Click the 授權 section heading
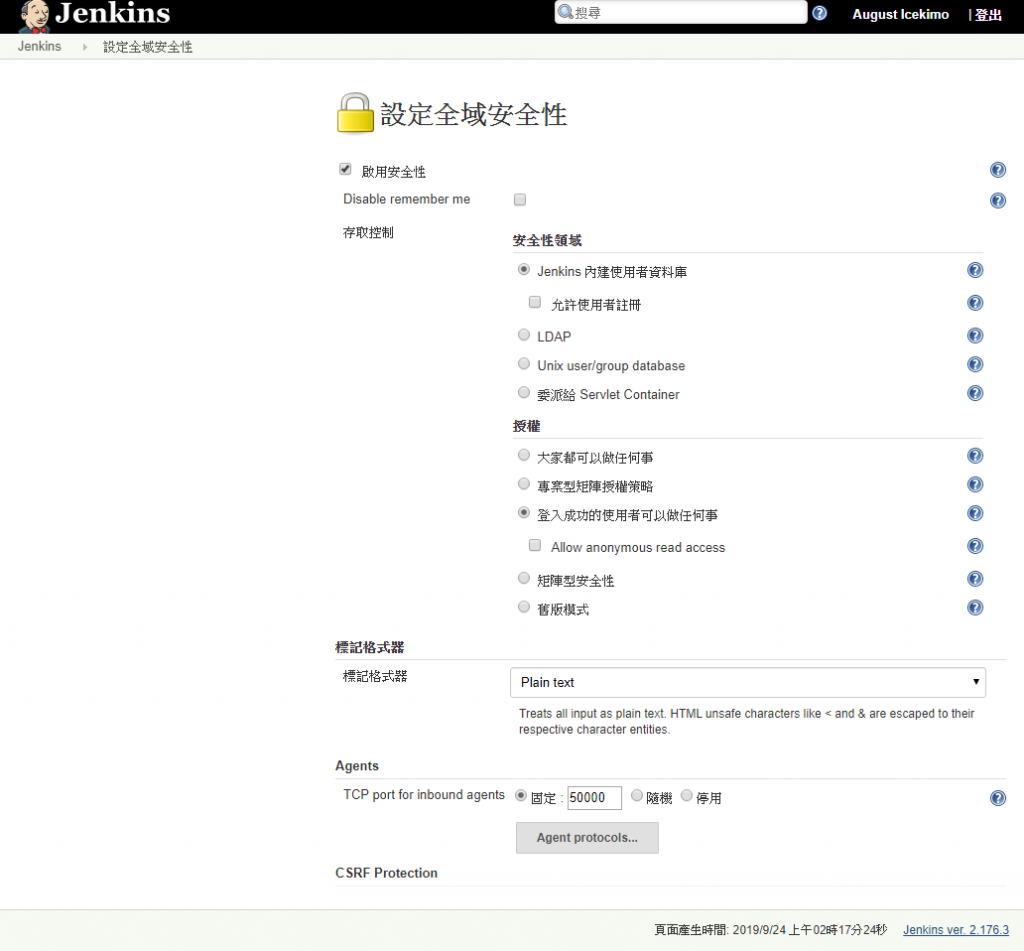Image resolution: width=1024 pixels, height=951 pixels. pyautogui.click(x=526, y=426)
